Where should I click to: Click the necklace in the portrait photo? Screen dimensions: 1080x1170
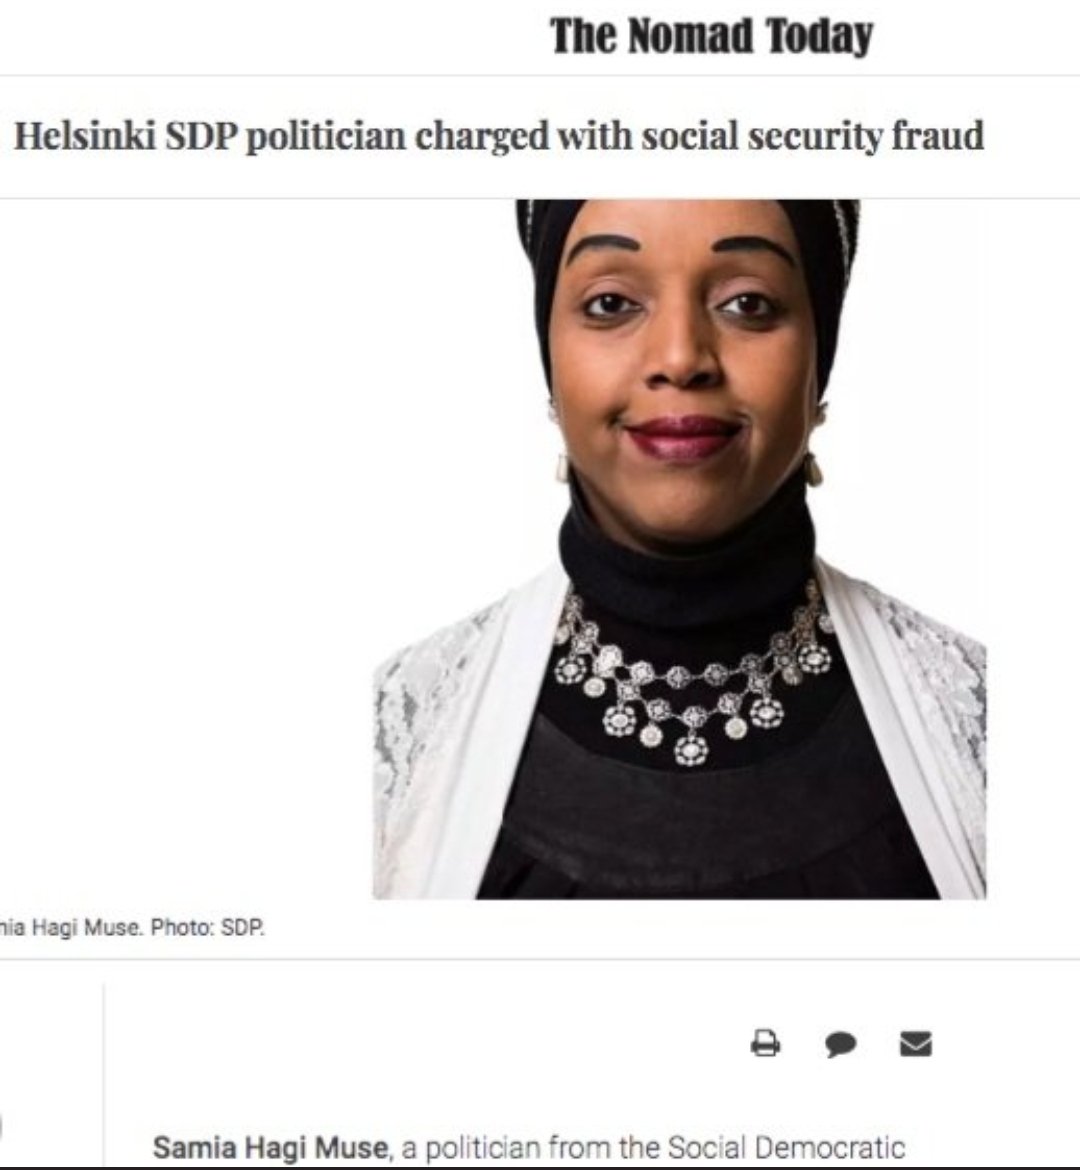point(694,675)
